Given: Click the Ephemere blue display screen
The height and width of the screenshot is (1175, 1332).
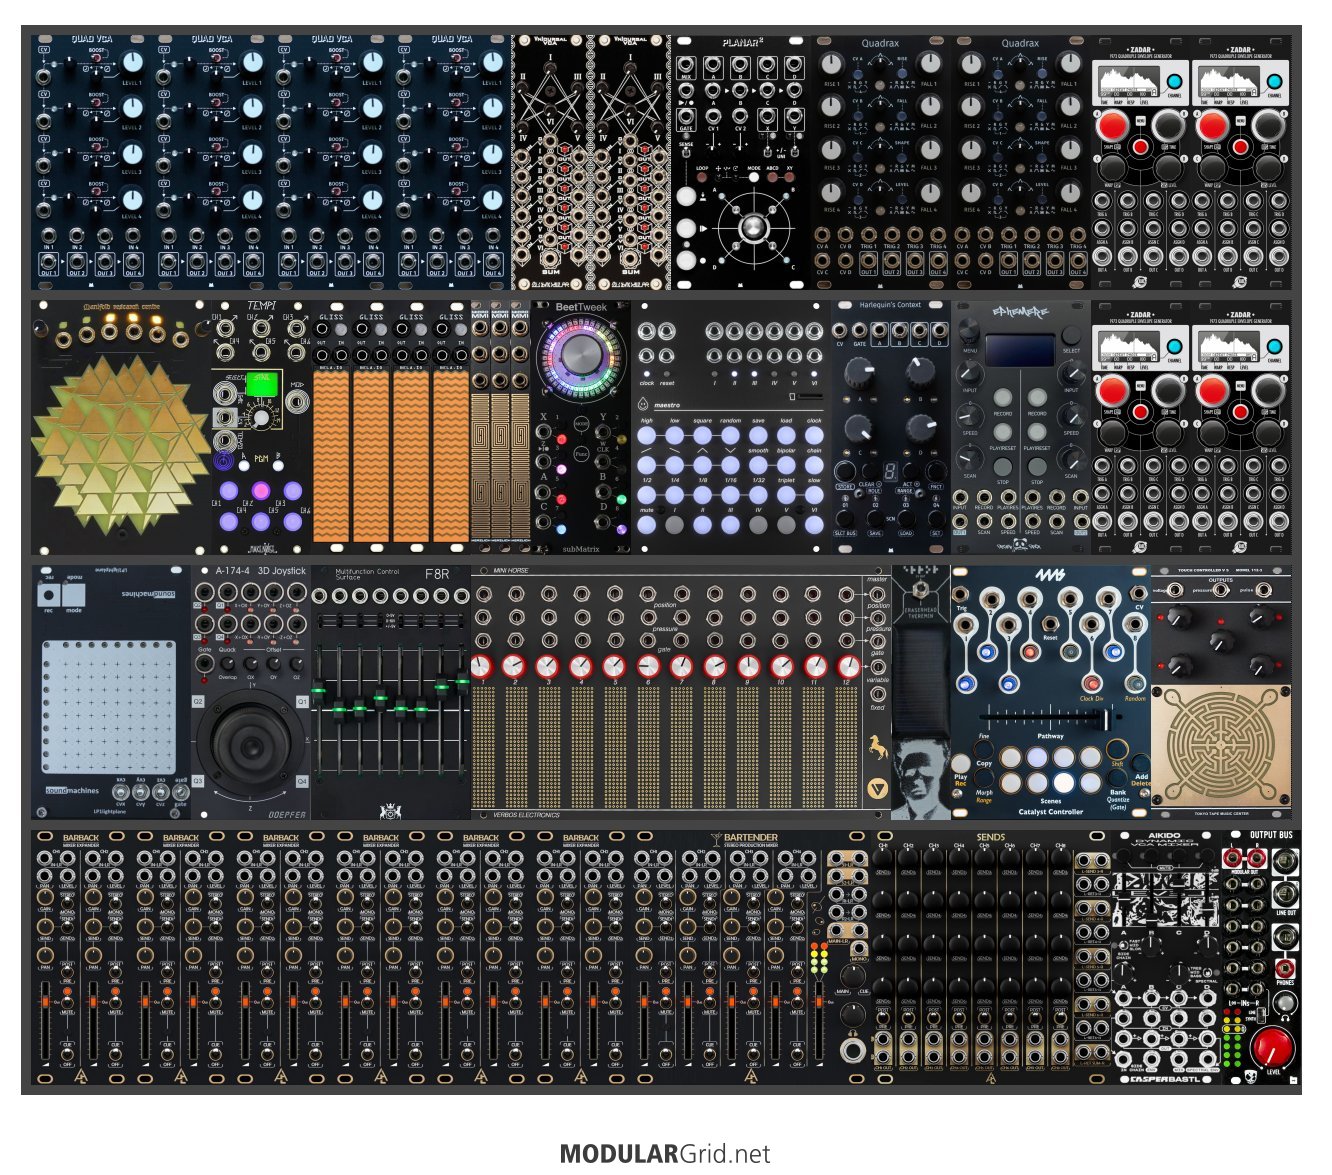Looking at the screenshot, I should [x=1020, y=350].
